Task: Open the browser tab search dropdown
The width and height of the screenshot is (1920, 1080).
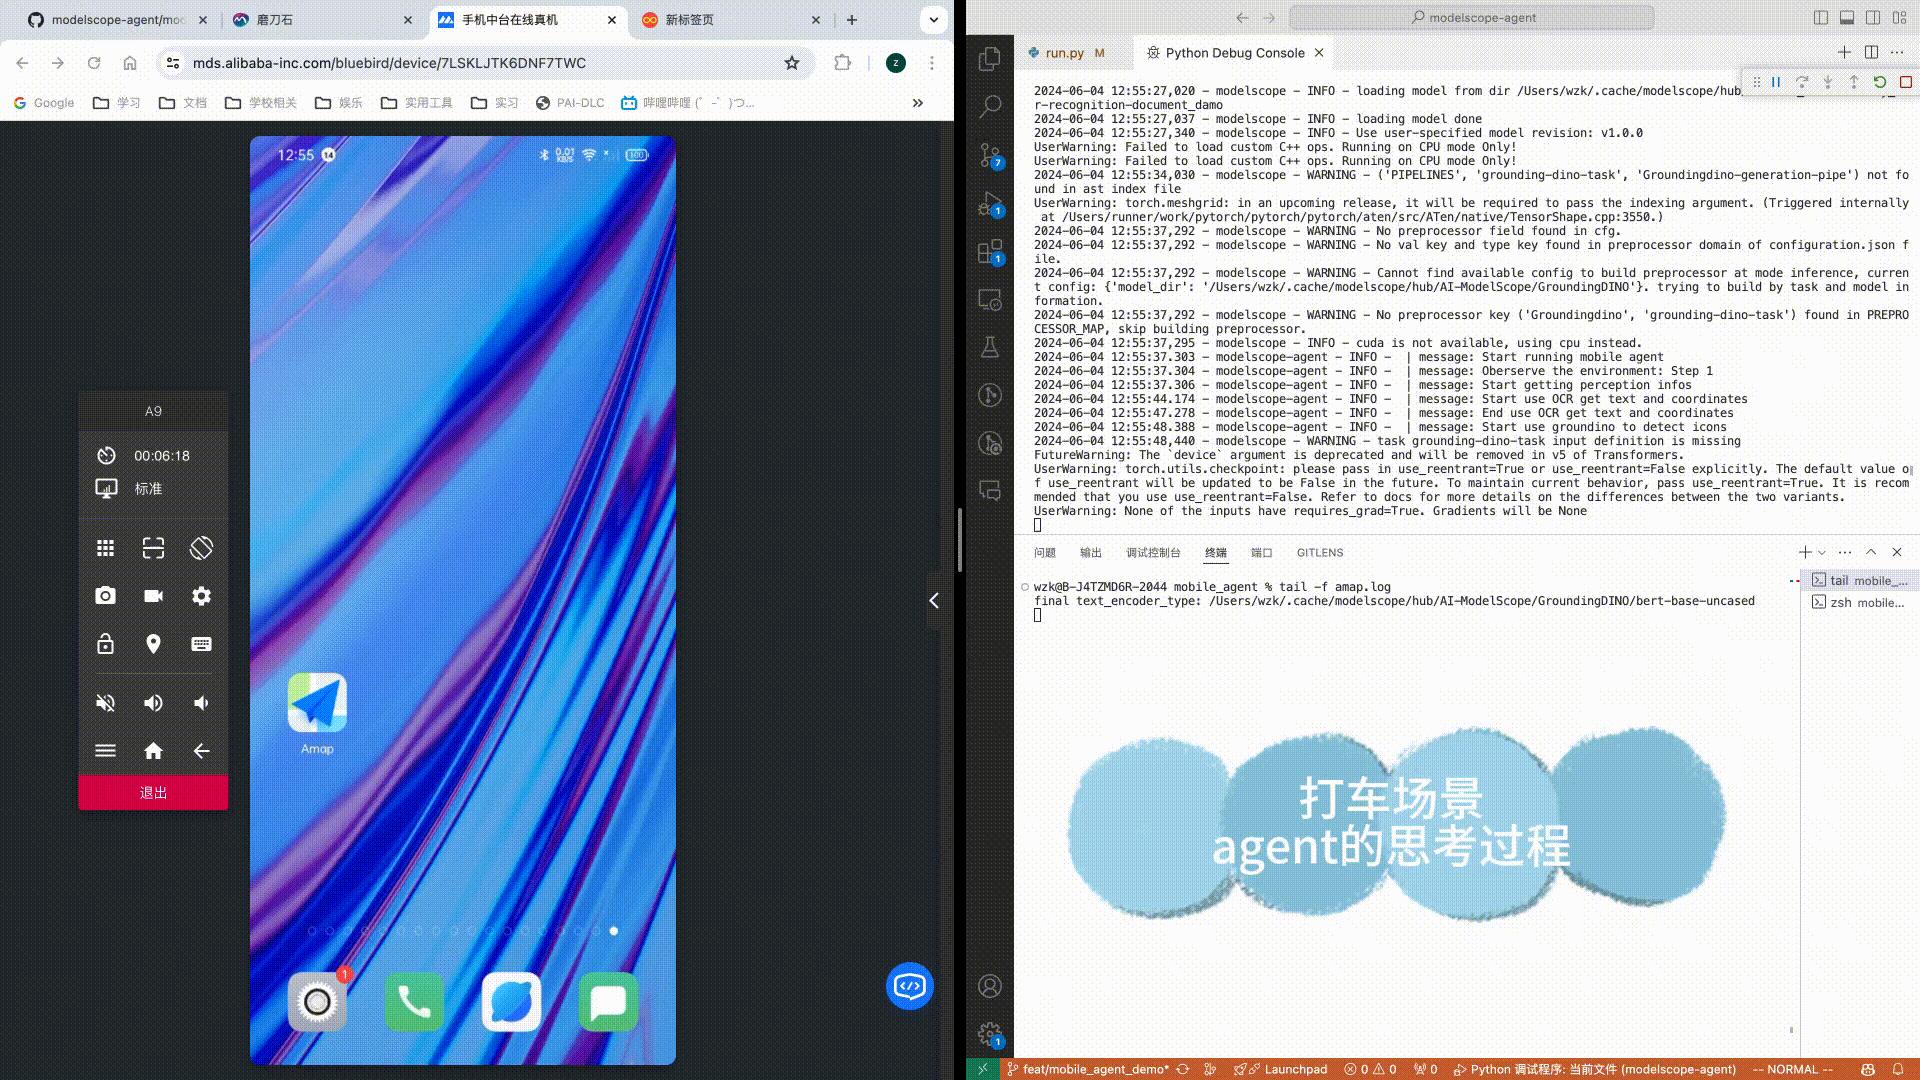Action: (x=932, y=20)
